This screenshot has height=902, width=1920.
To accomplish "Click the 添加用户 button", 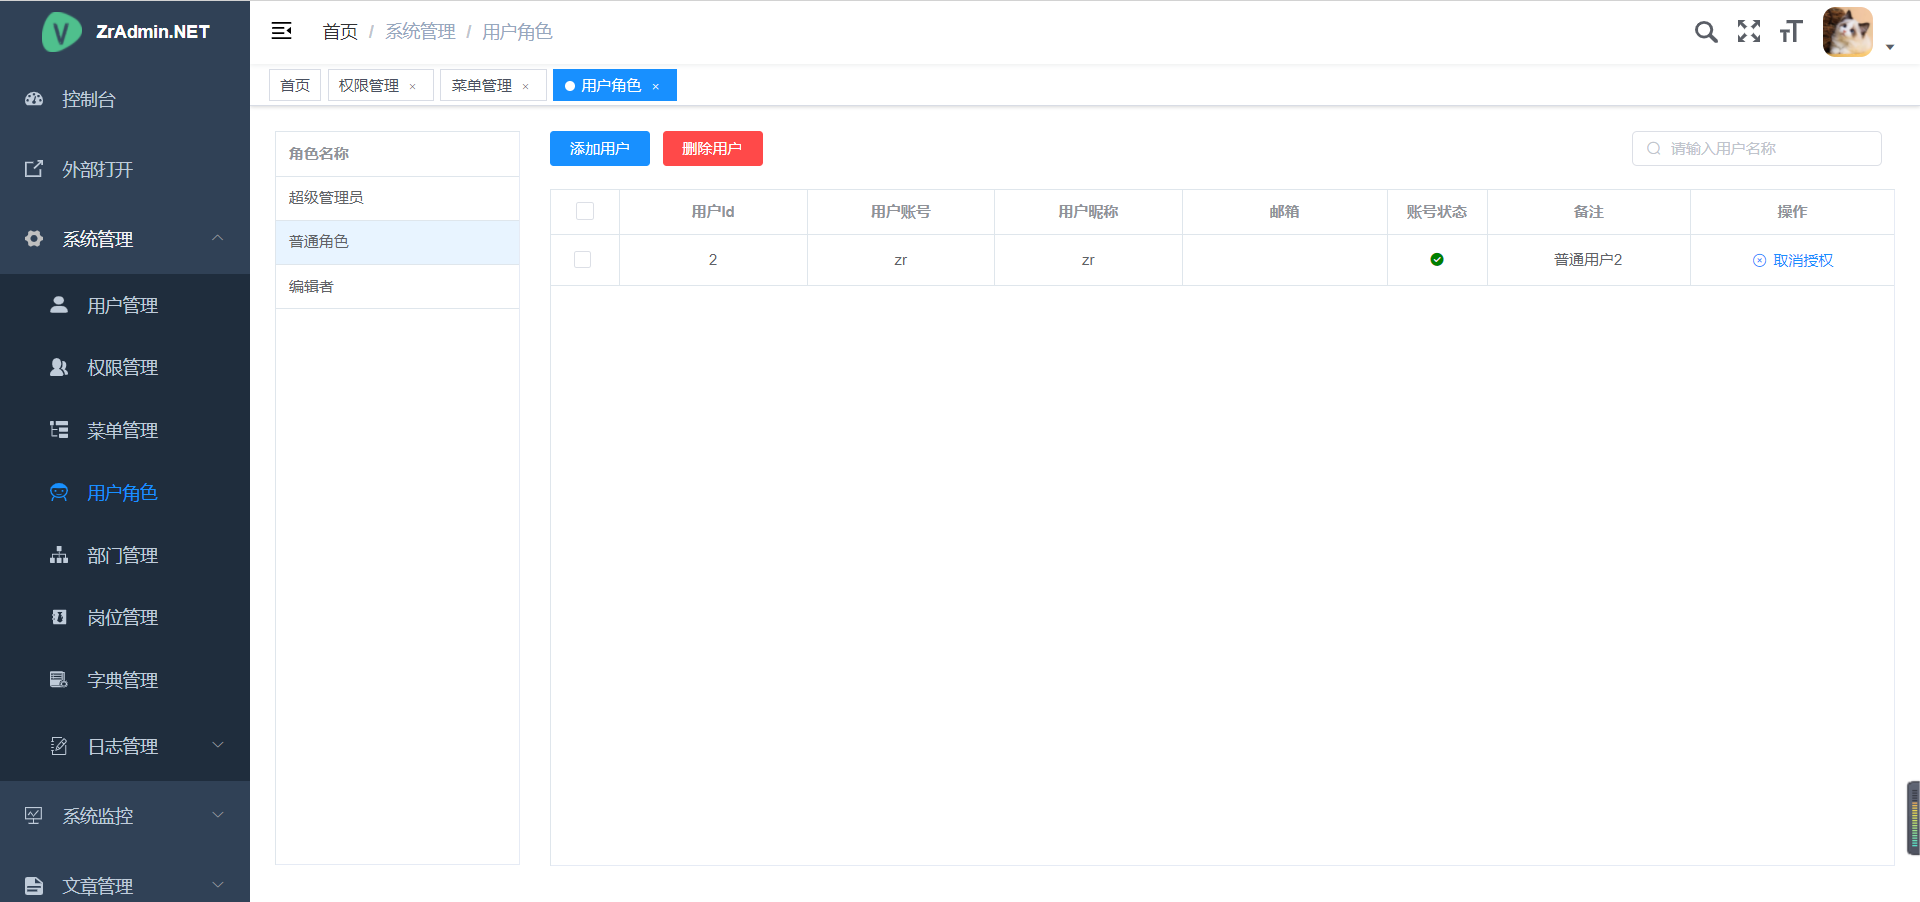I will point(600,149).
